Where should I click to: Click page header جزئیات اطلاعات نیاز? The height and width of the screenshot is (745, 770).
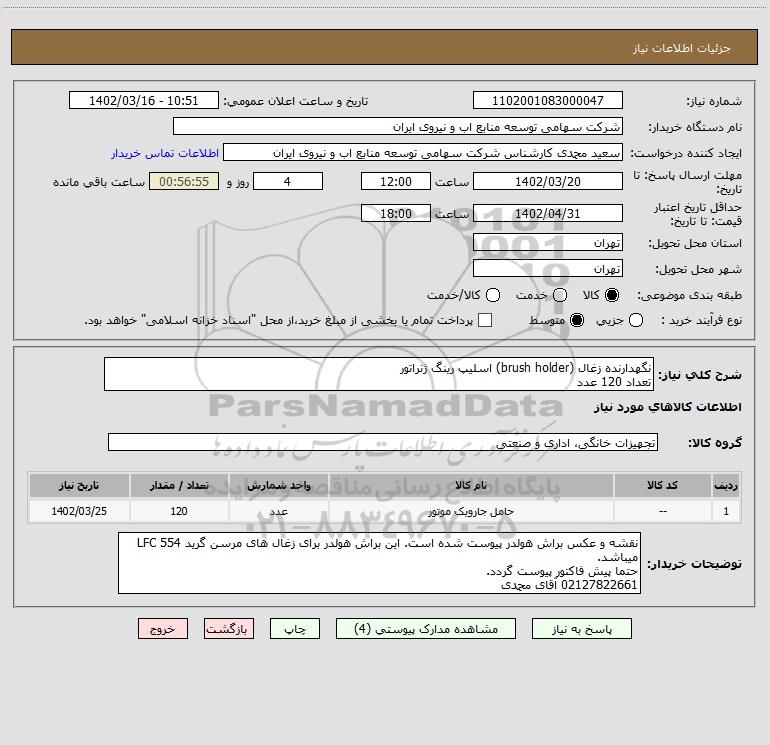tap(681, 48)
